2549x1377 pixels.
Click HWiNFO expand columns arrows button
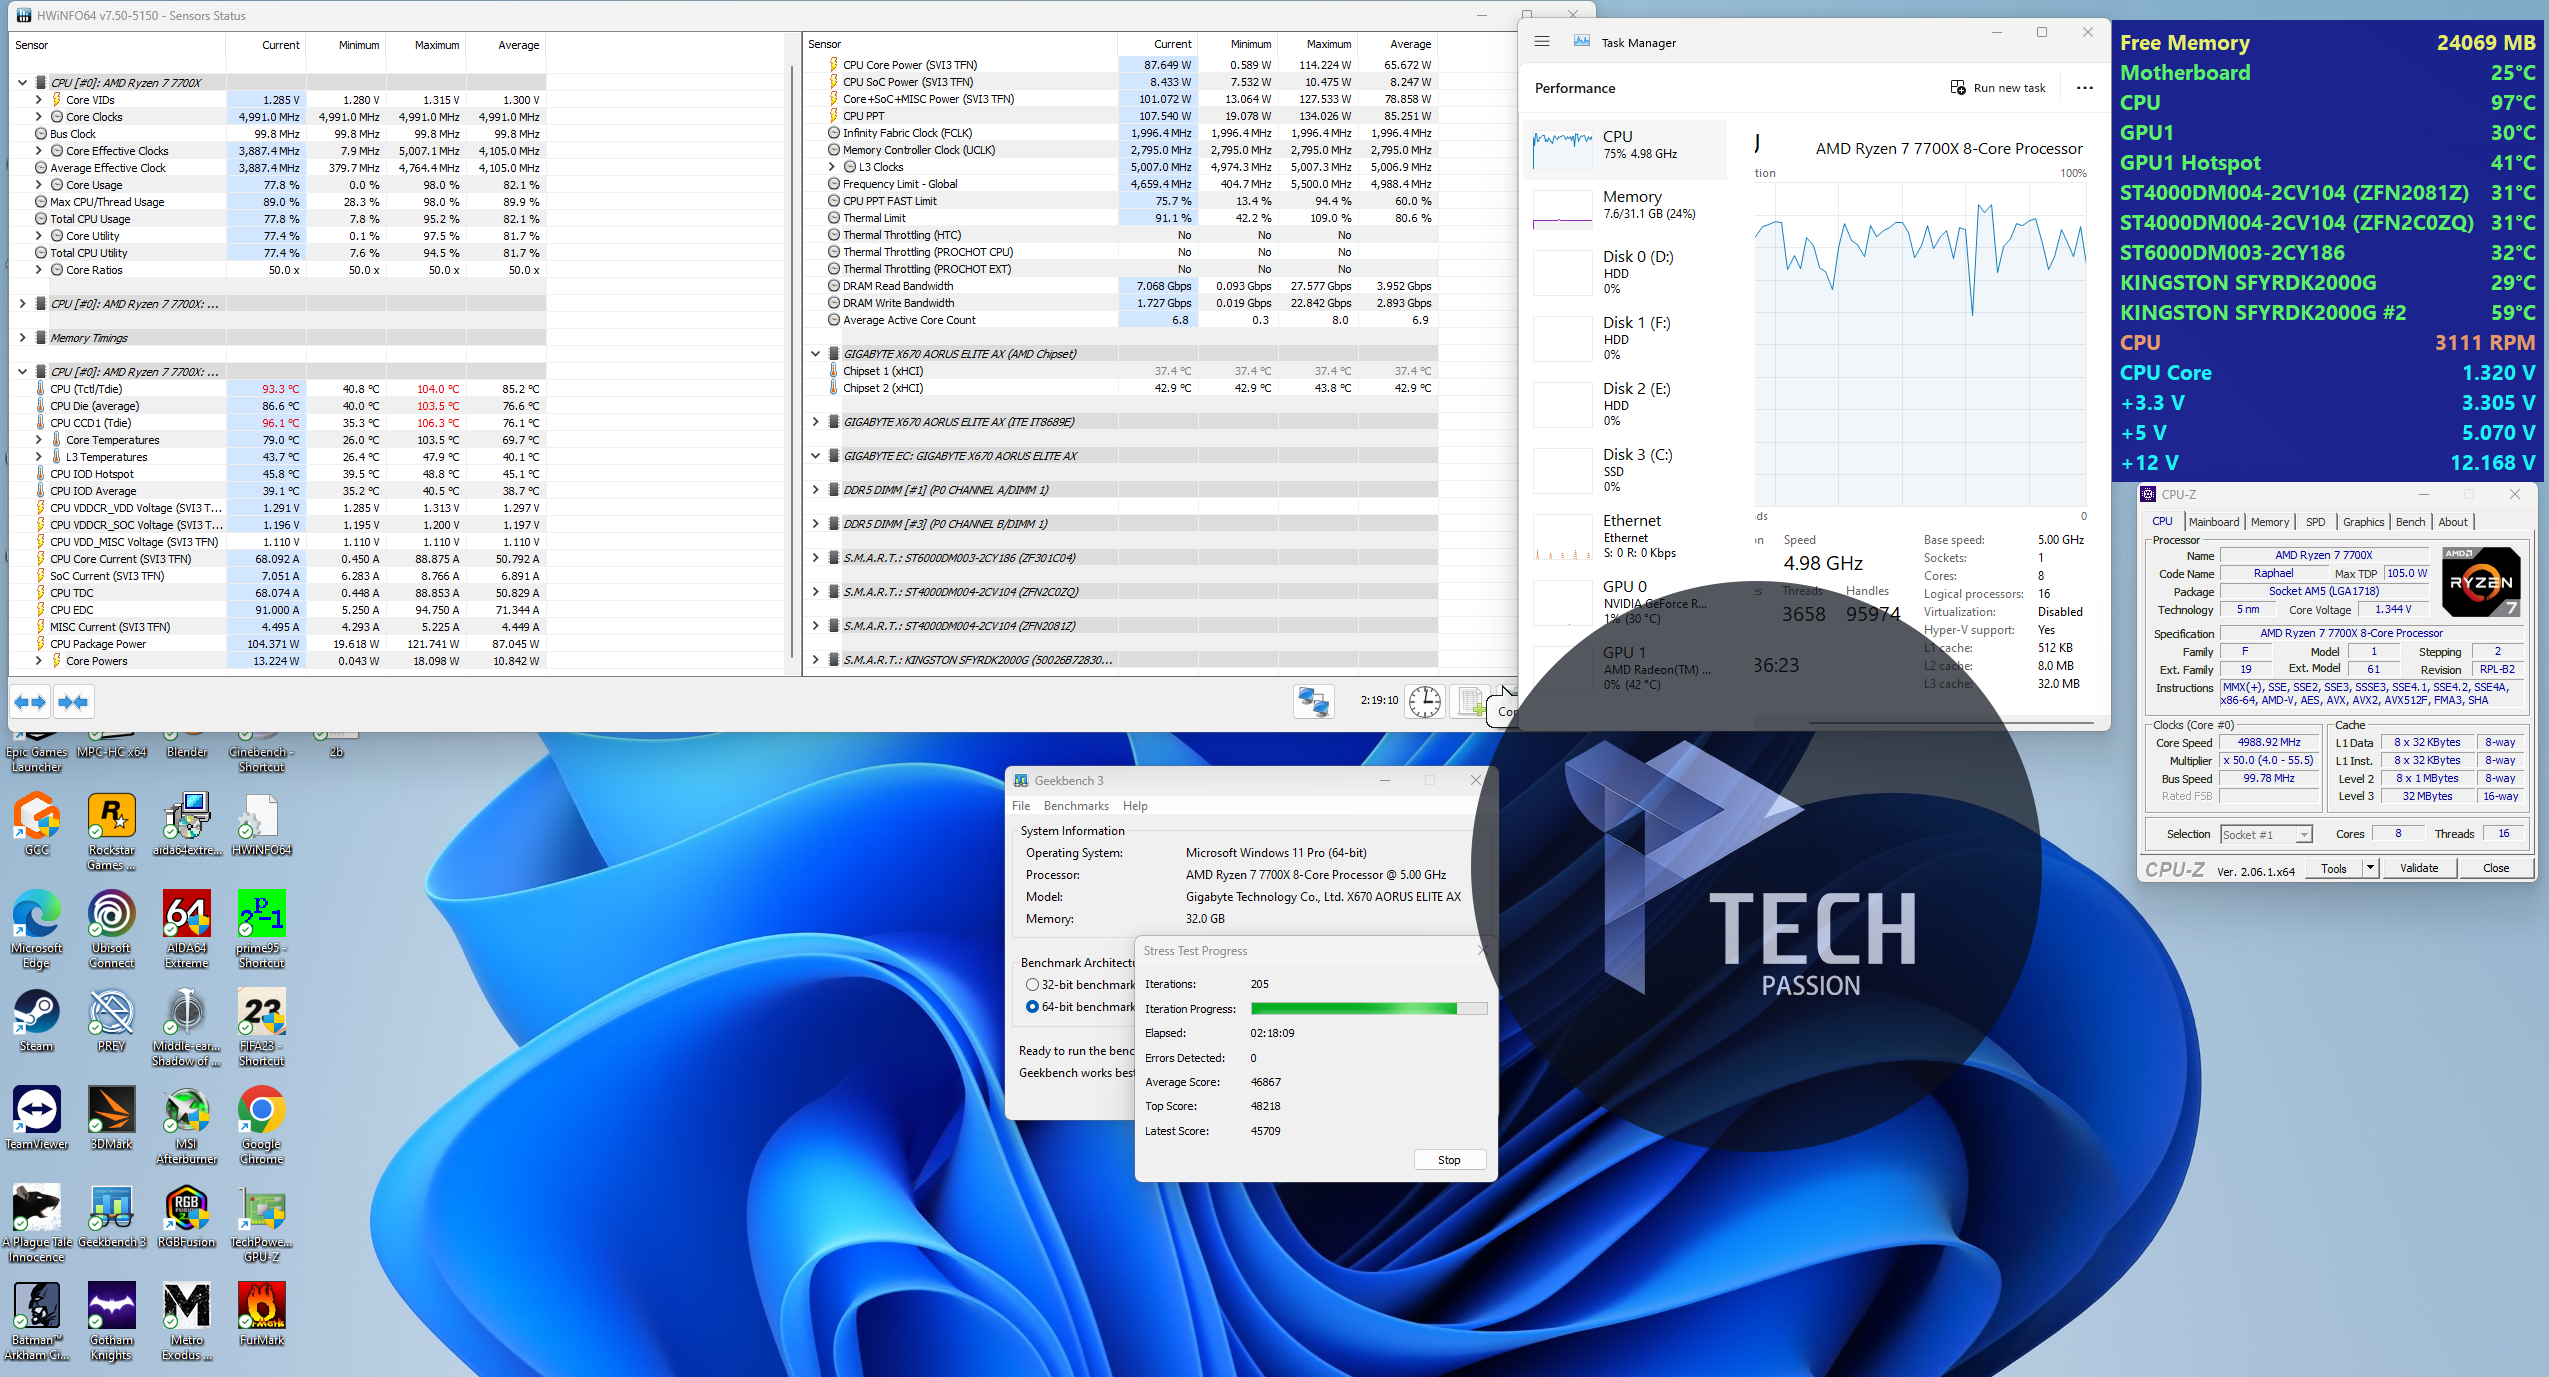click(x=30, y=702)
